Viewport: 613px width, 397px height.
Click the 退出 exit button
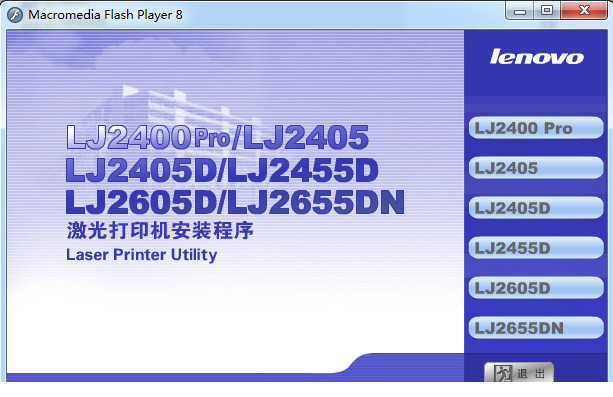(519, 373)
